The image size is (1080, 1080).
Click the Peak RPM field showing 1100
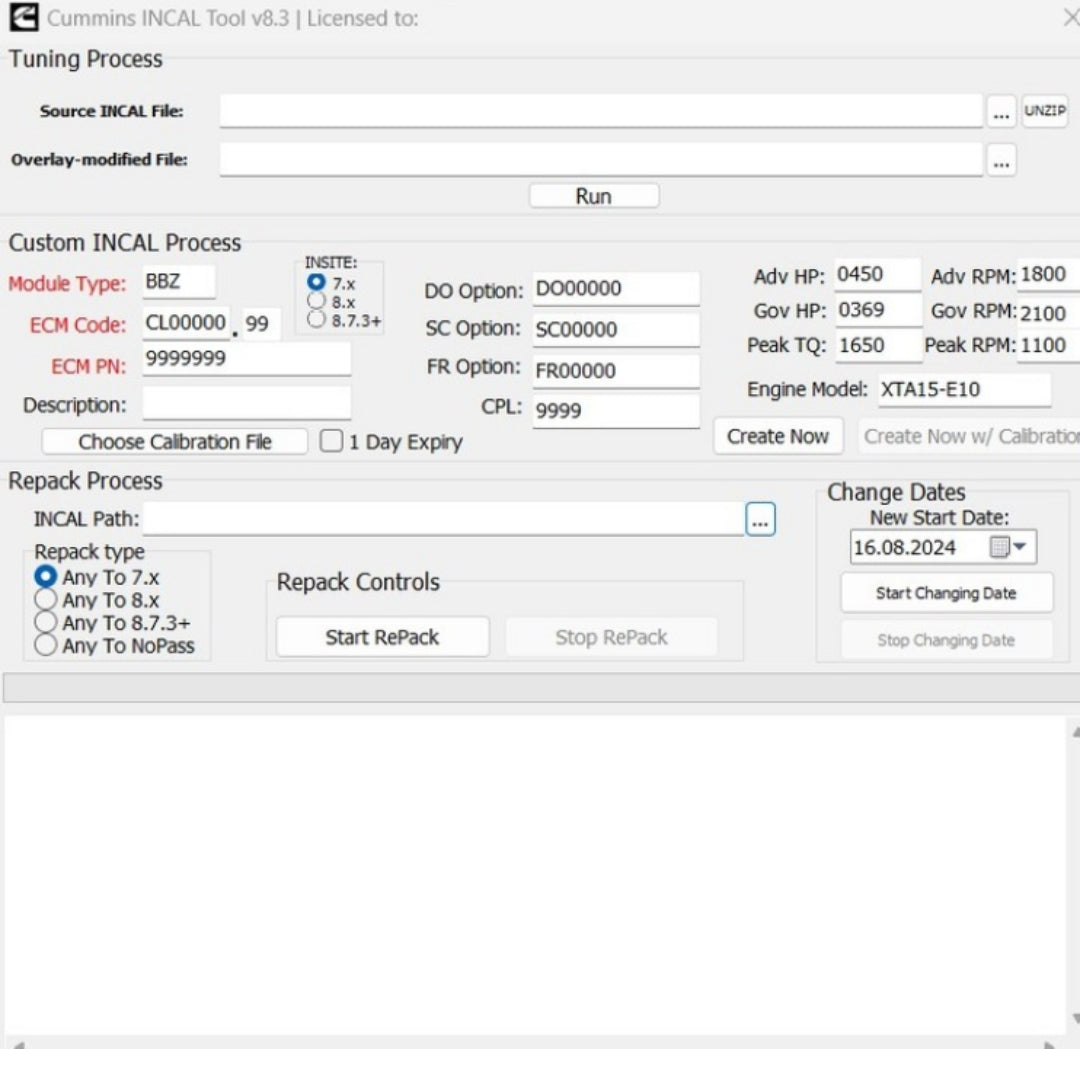point(1048,345)
